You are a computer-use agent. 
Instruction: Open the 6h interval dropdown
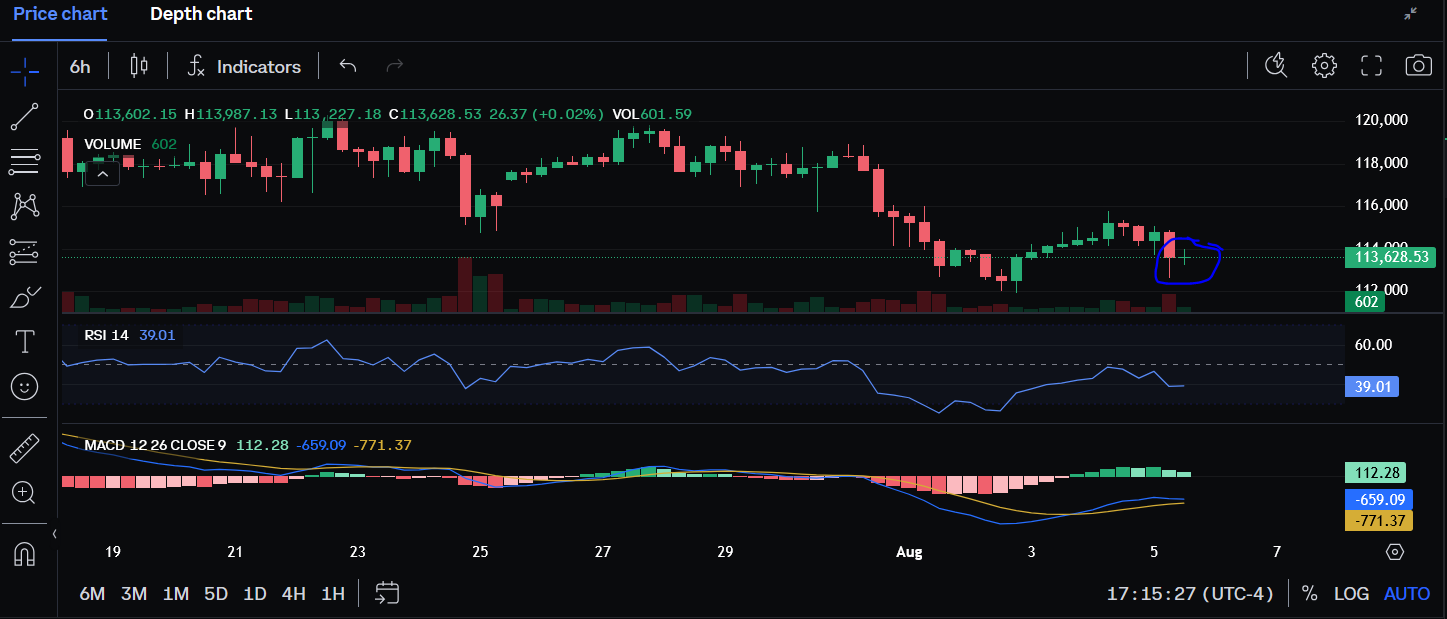tap(80, 66)
